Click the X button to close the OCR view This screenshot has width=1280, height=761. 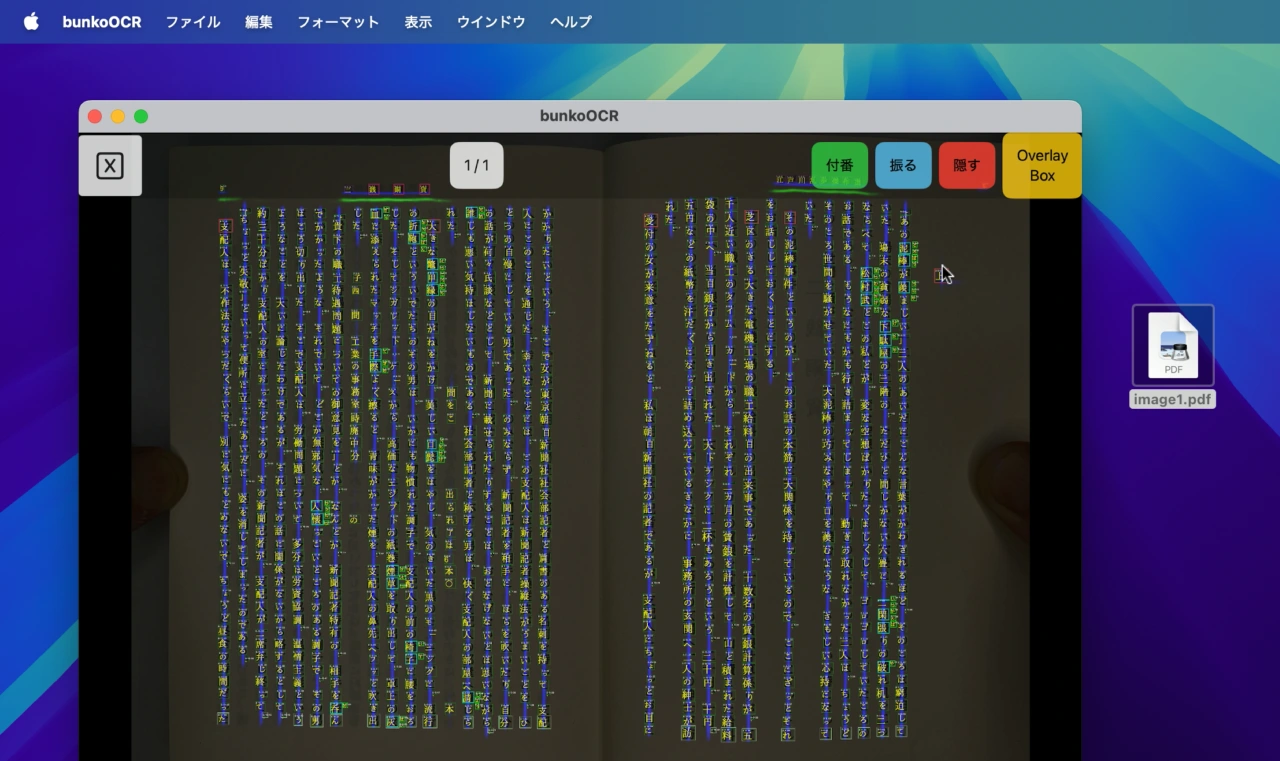click(x=110, y=166)
